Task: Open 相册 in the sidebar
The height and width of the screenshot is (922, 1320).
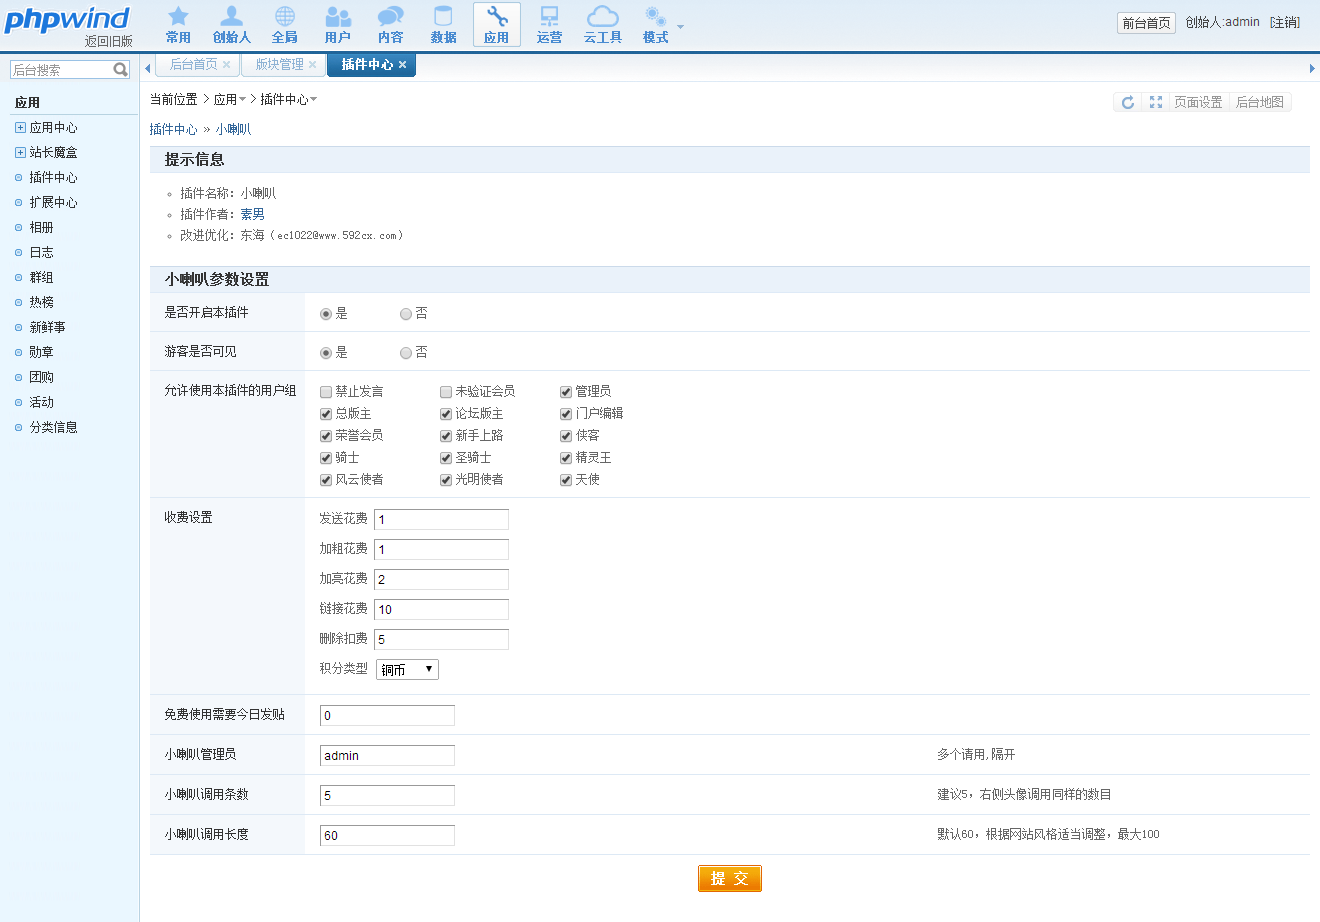Action: tap(41, 227)
